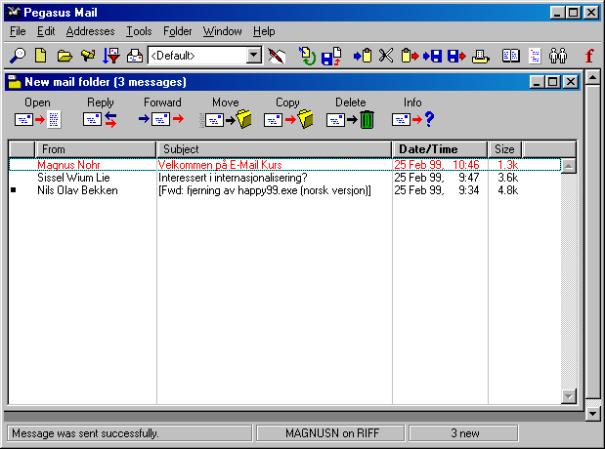This screenshot has height=449, width=605.
Task: Click the main window scroll up arrow
Action: coord(593,77)
